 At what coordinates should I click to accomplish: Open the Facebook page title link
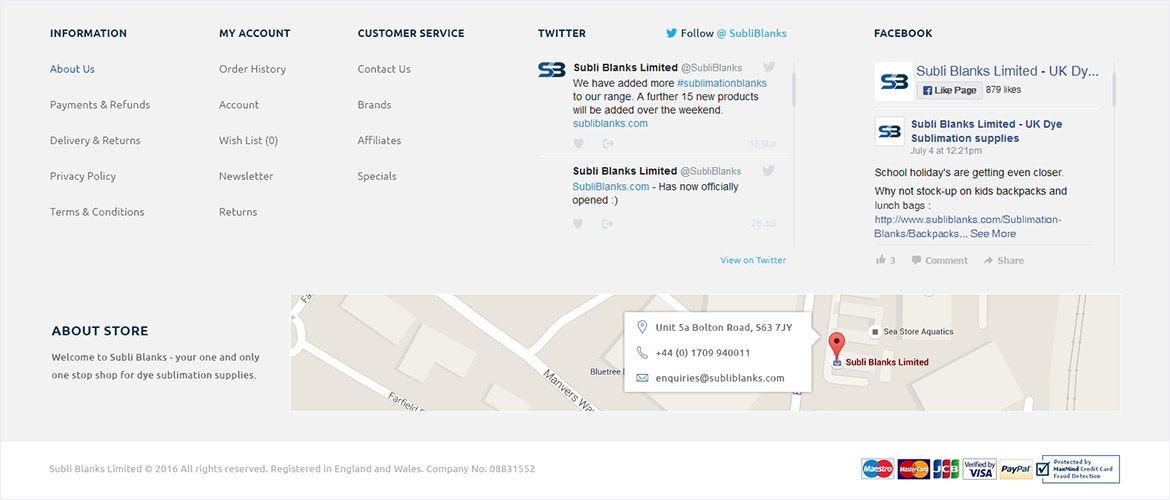1007,71
